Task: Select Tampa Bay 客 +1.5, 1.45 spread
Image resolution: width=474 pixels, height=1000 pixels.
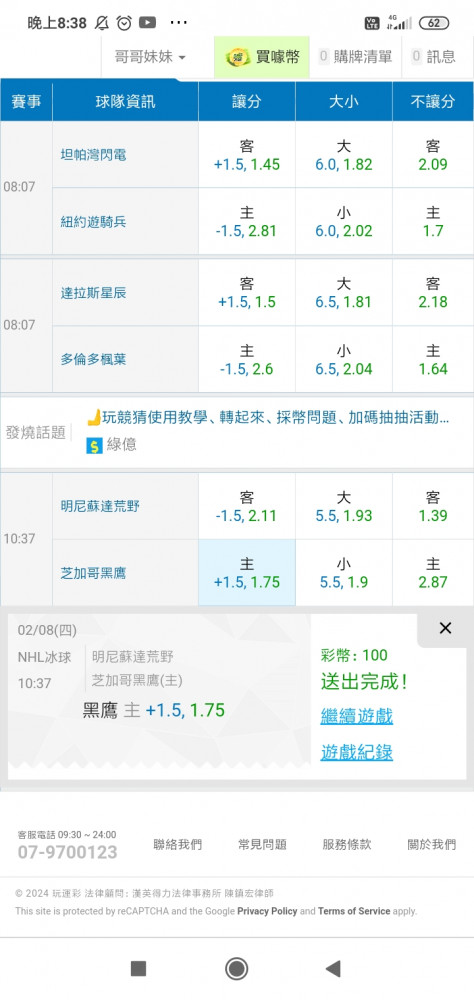Action: click(x=247, y=155)
